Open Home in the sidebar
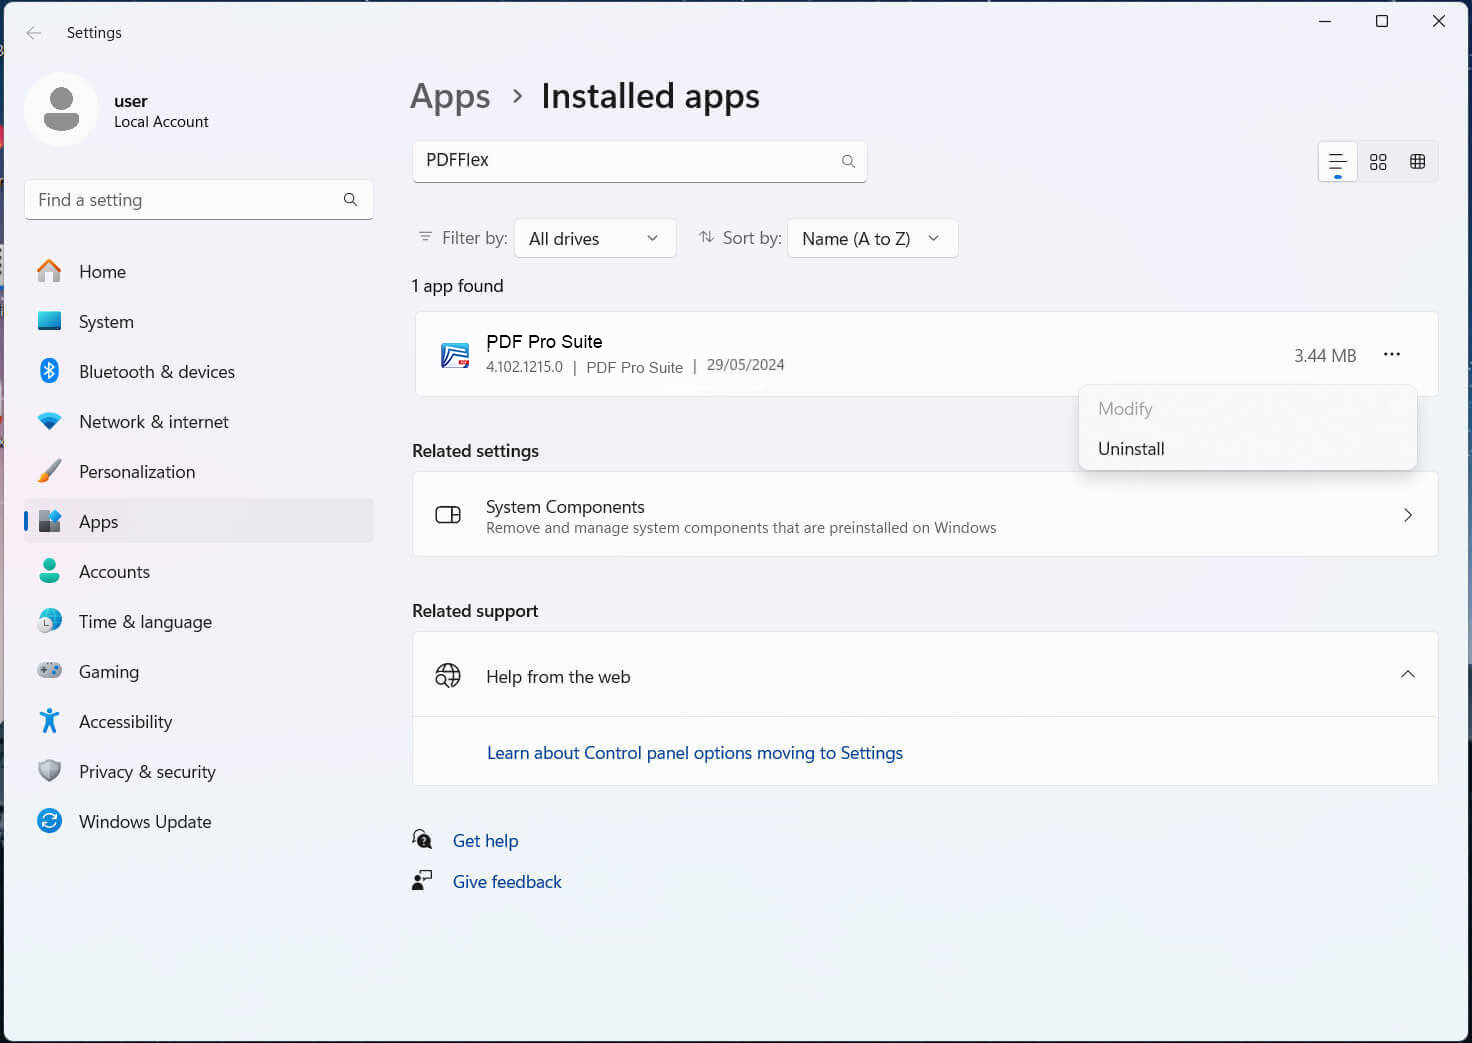This screenshot has height=1043, width=1472. point(199,272)
